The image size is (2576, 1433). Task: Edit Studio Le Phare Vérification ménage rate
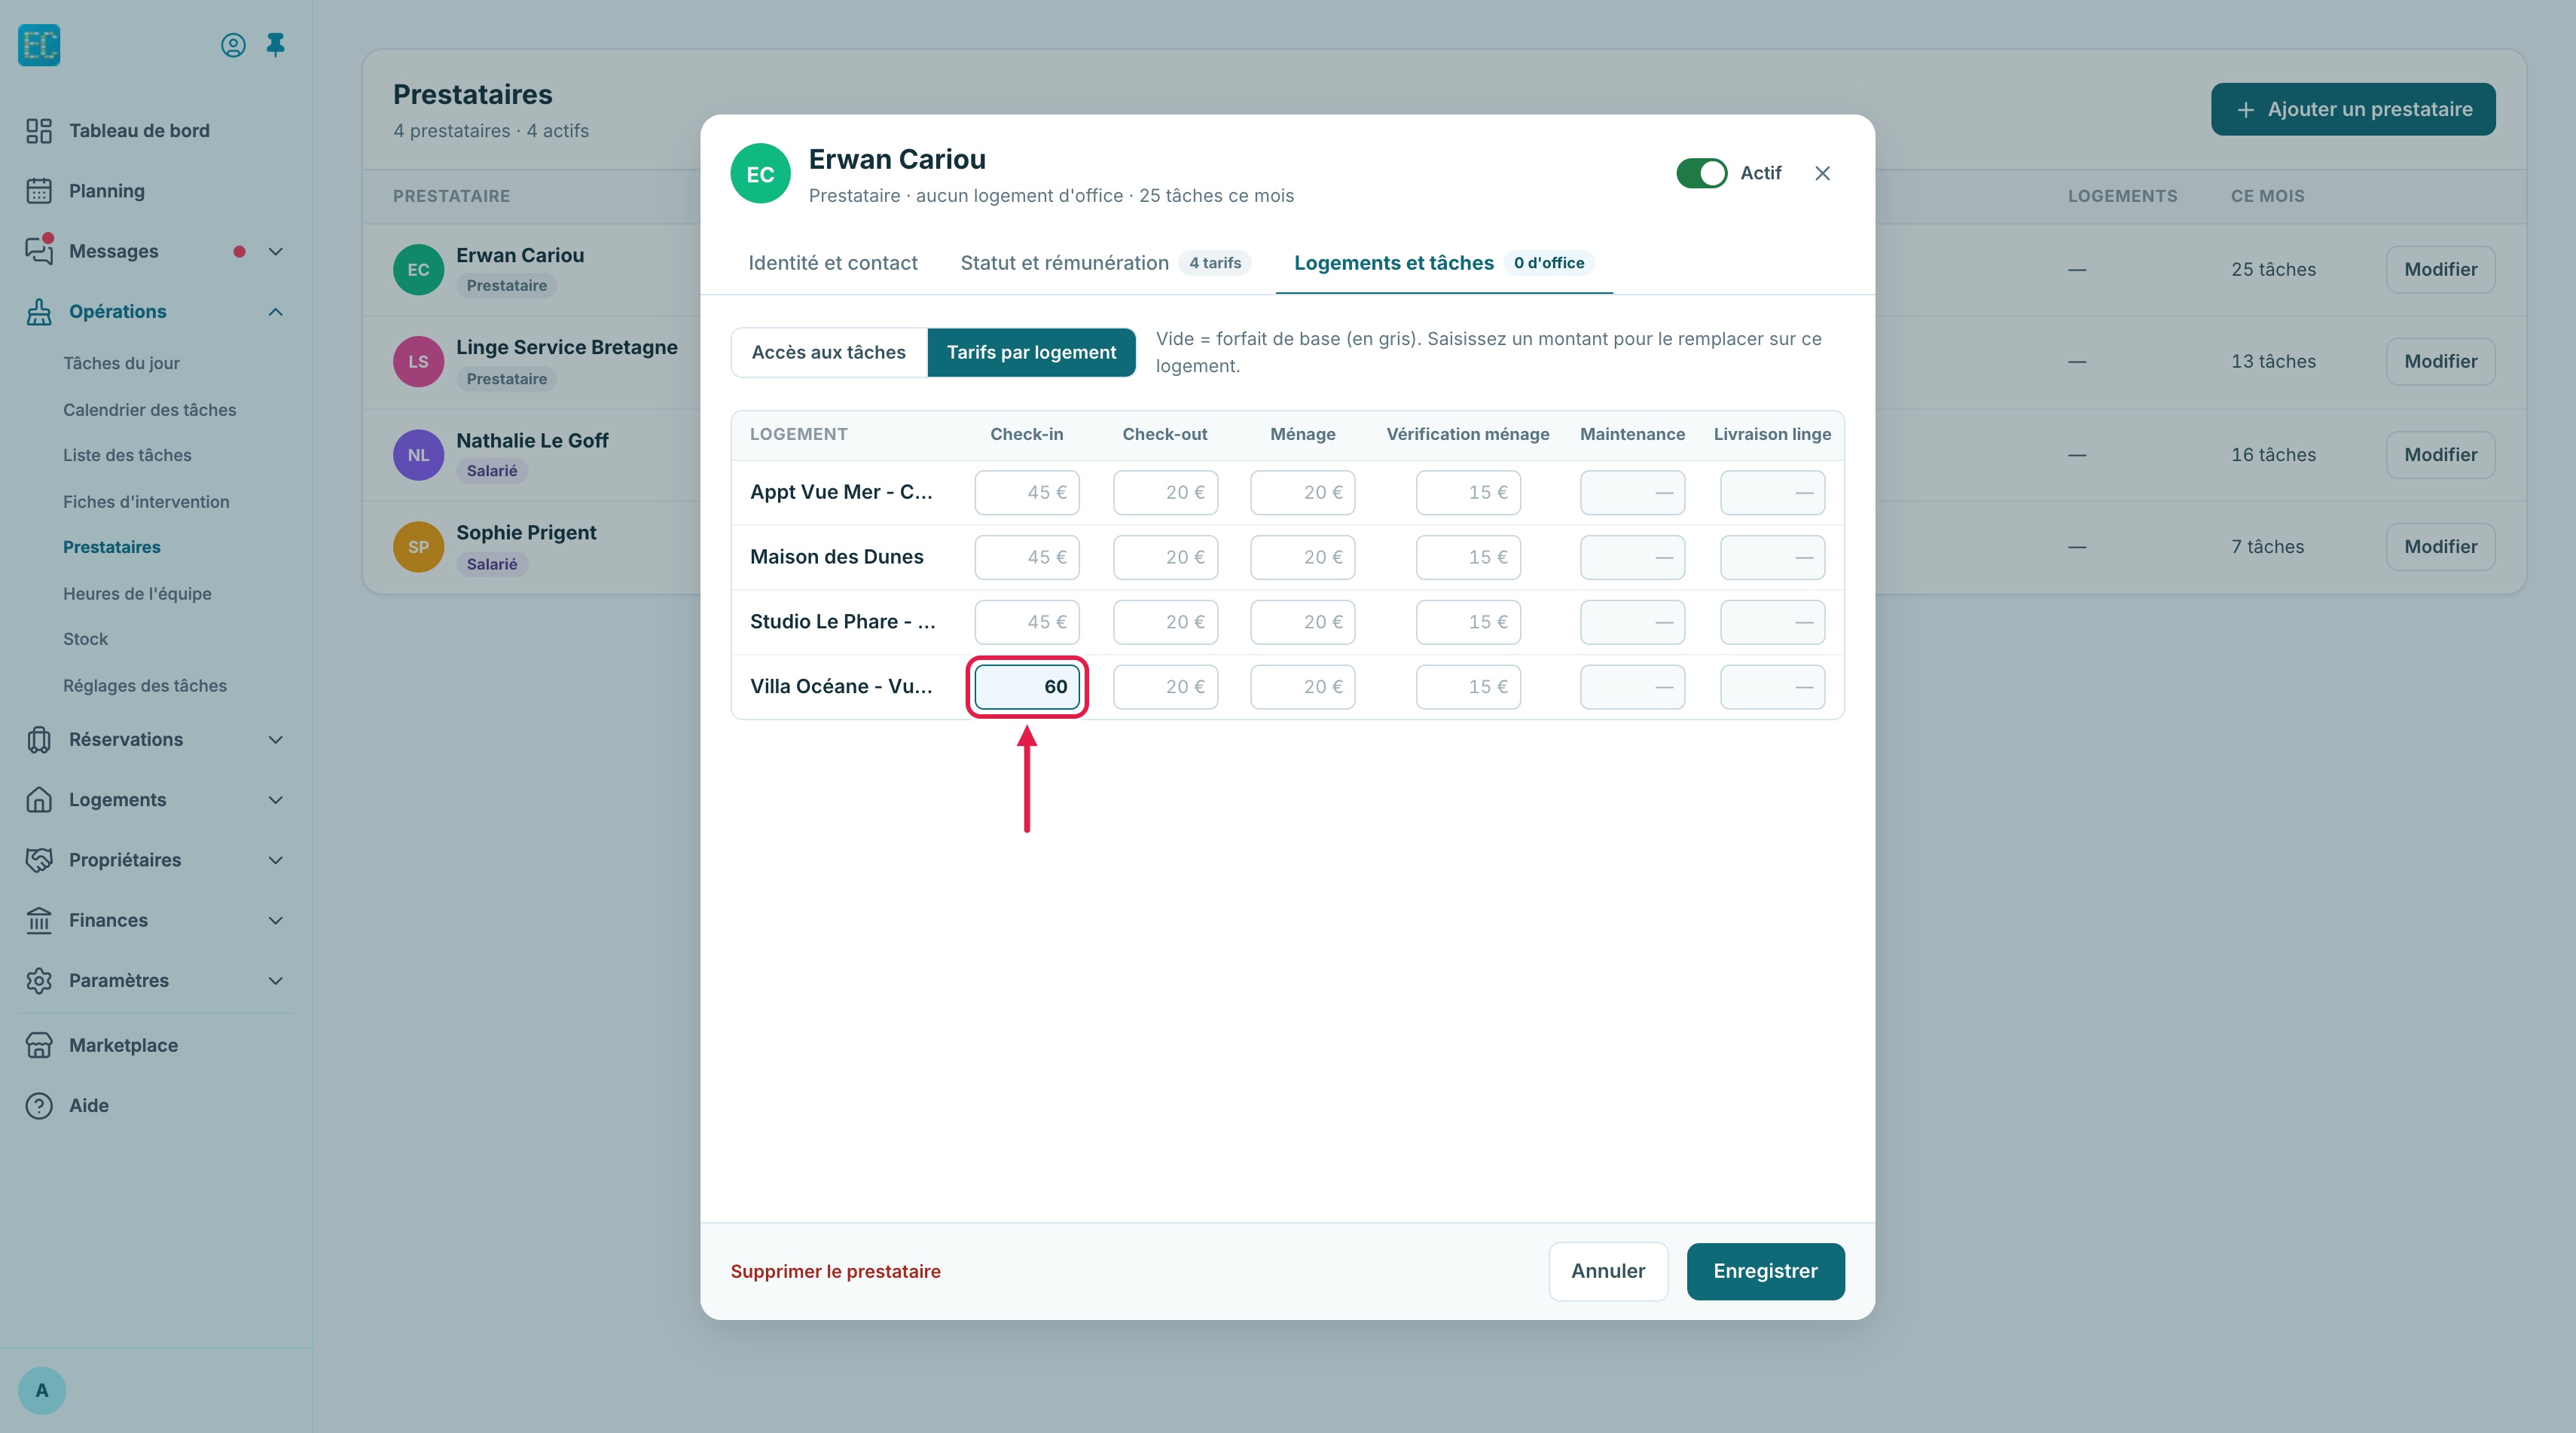1467,622
